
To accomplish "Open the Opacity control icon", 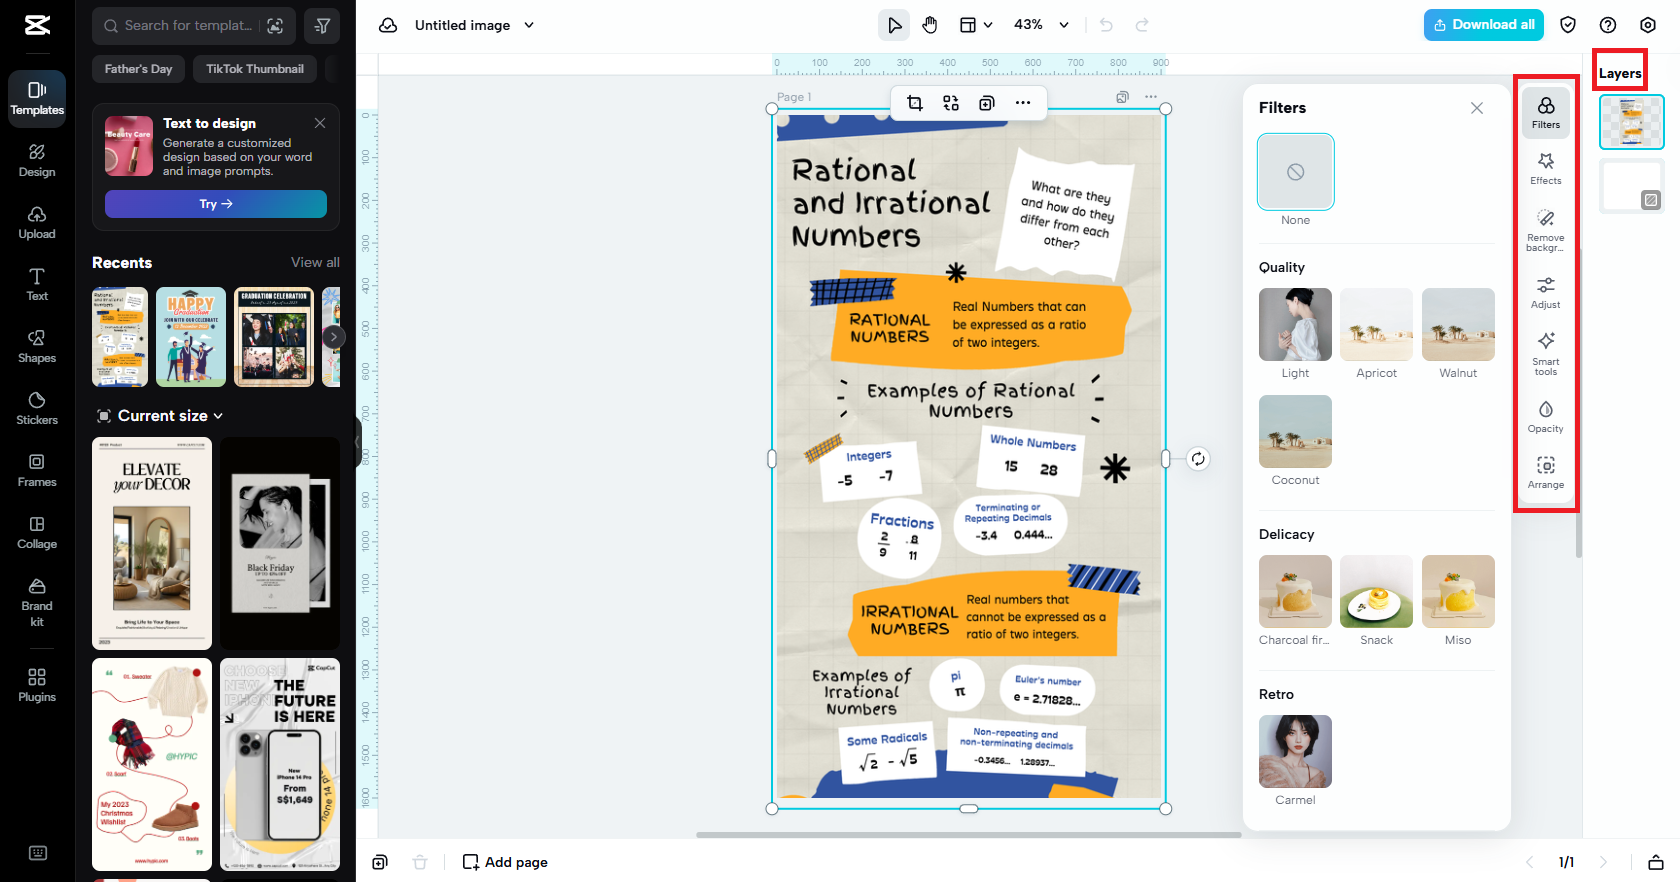I will click(1545, 416).
